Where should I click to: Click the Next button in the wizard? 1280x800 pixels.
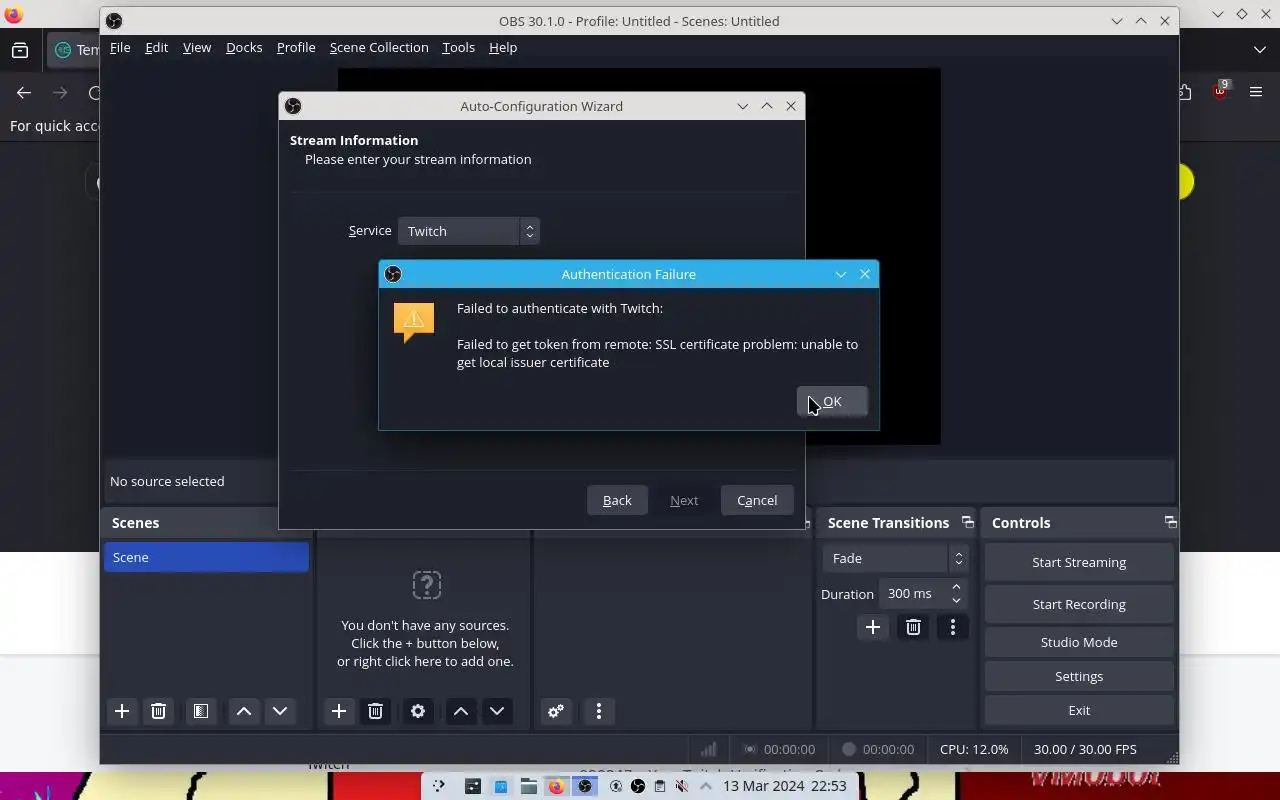click(684, 500)
